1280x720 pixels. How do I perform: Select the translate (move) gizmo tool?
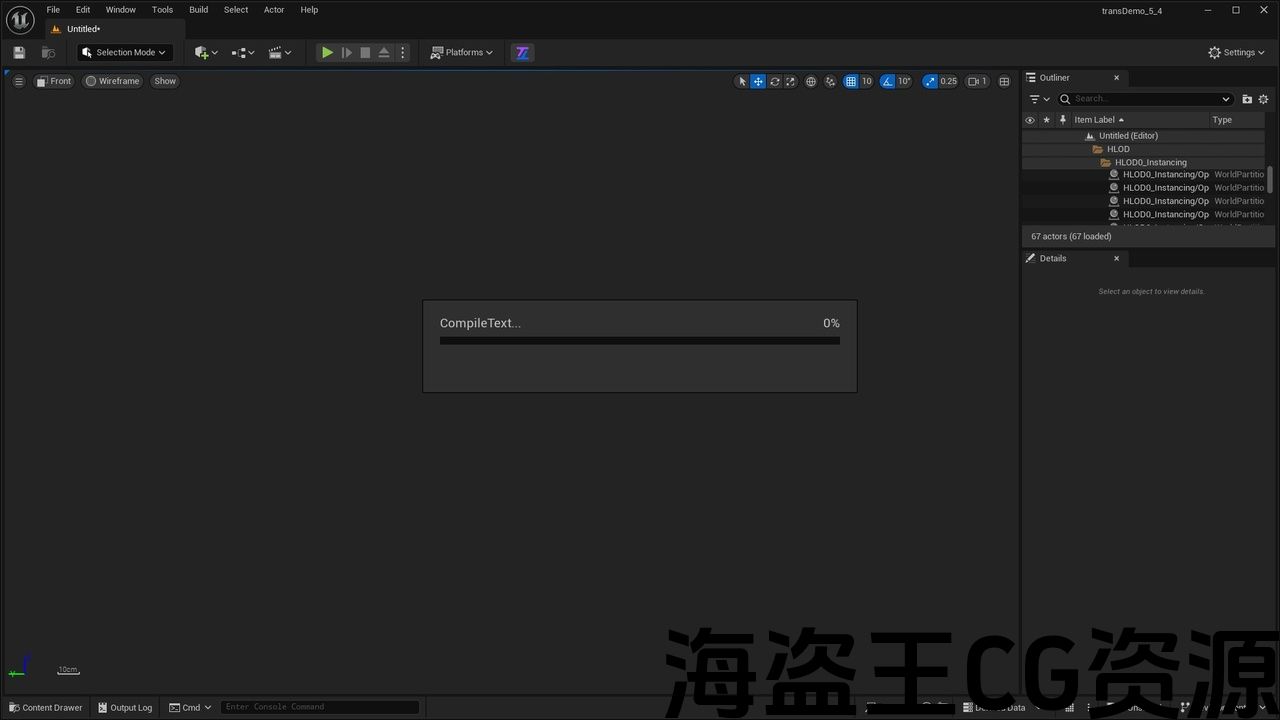click(x=758, y=82)
